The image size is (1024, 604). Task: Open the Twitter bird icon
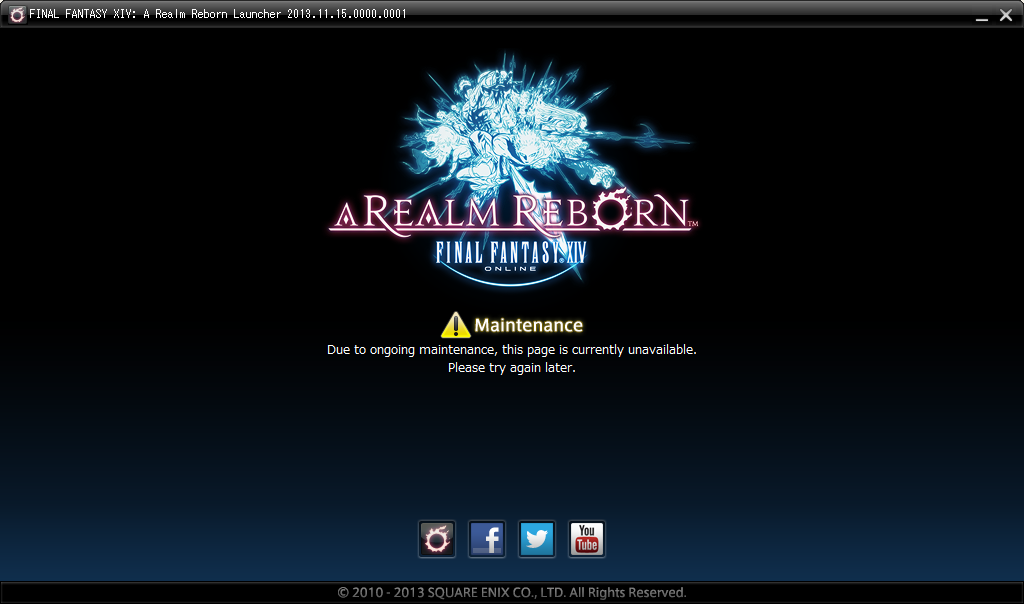tap(537, 539)
